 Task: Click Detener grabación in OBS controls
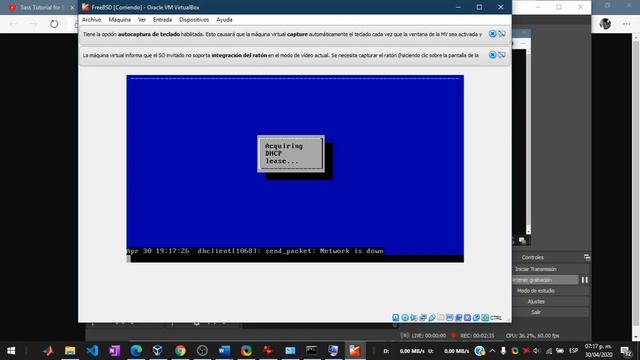tap(544, 280)
